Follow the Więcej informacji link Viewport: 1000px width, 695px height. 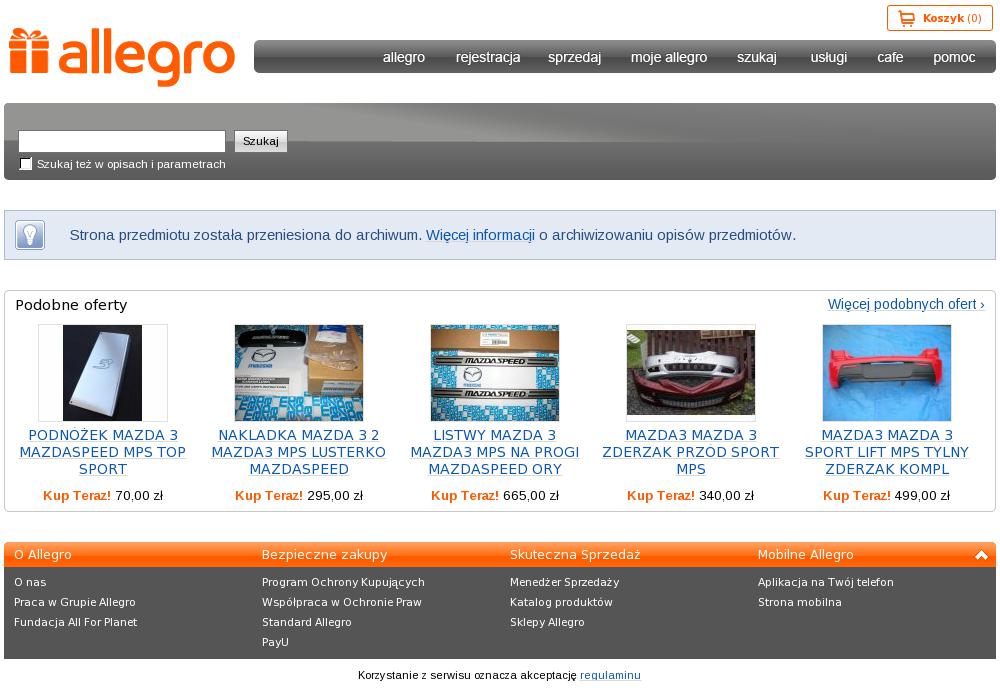click(x=480, y=235)
